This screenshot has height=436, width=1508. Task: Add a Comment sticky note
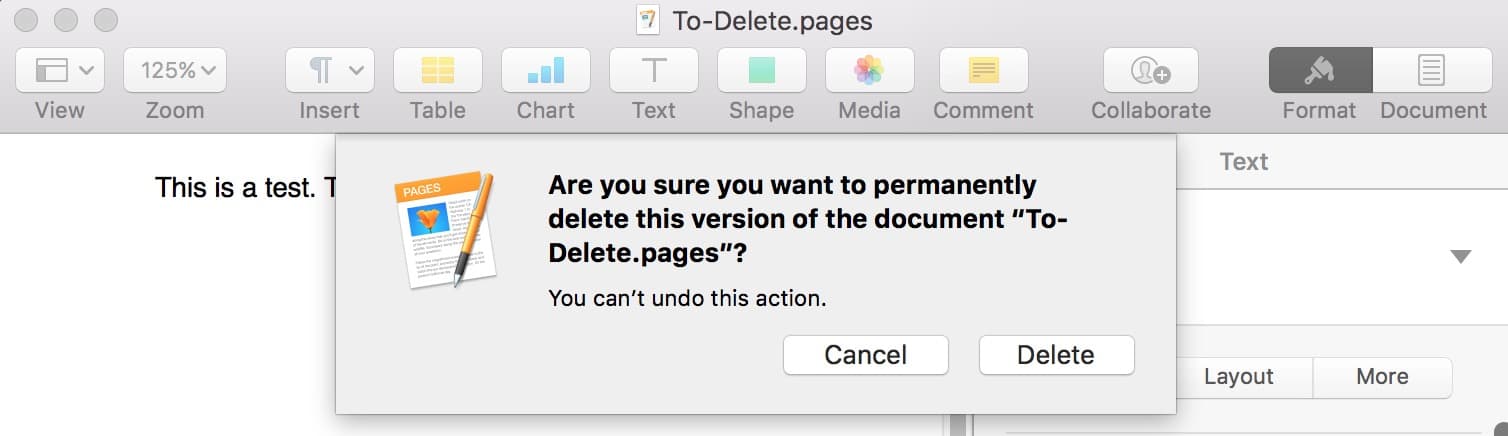983,70
